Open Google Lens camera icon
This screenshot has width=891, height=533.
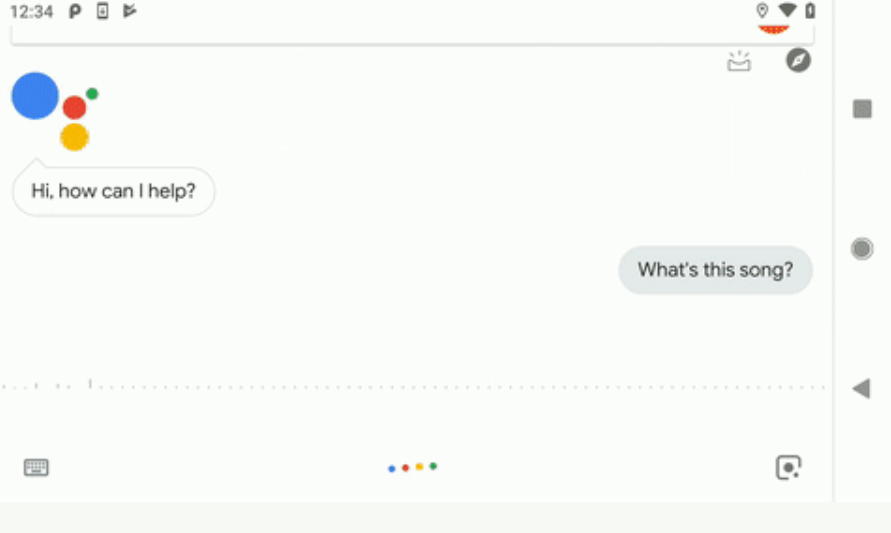coord(788,467)
